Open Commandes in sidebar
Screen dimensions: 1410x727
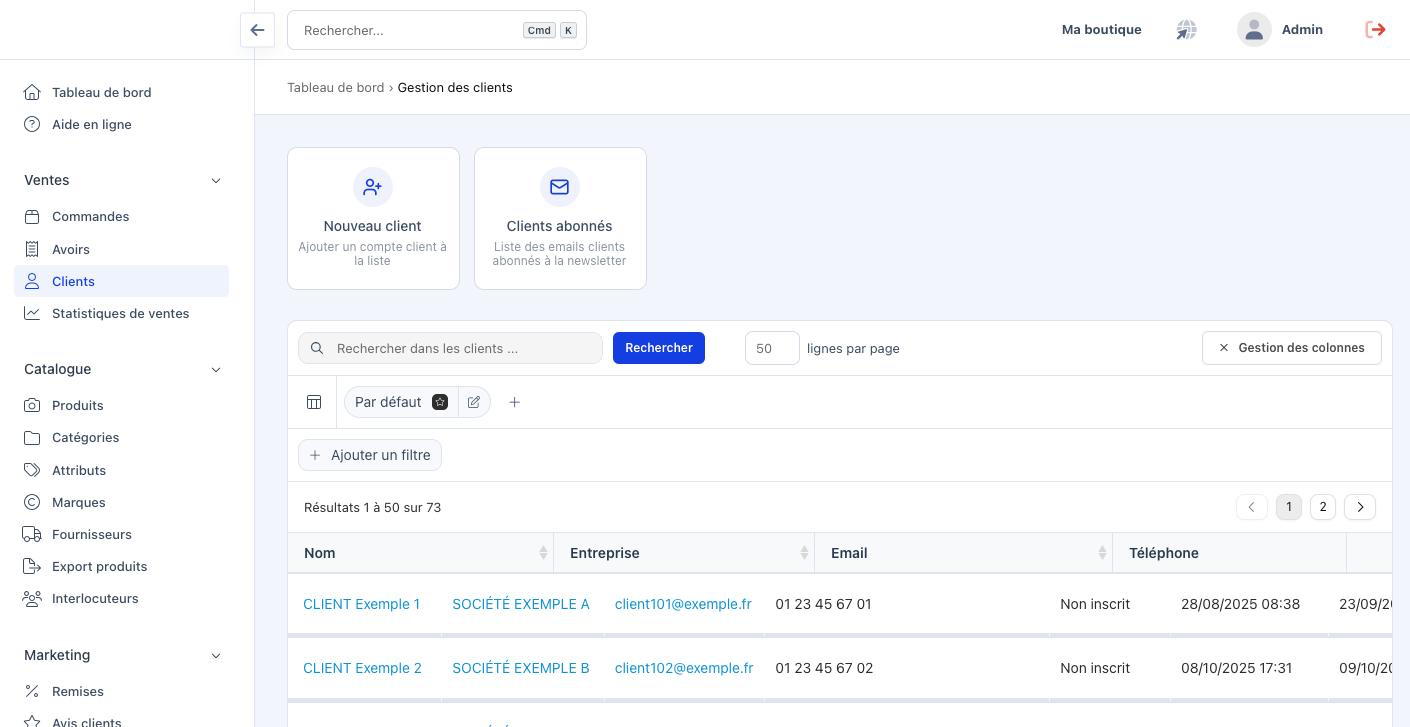coord(121,216)
